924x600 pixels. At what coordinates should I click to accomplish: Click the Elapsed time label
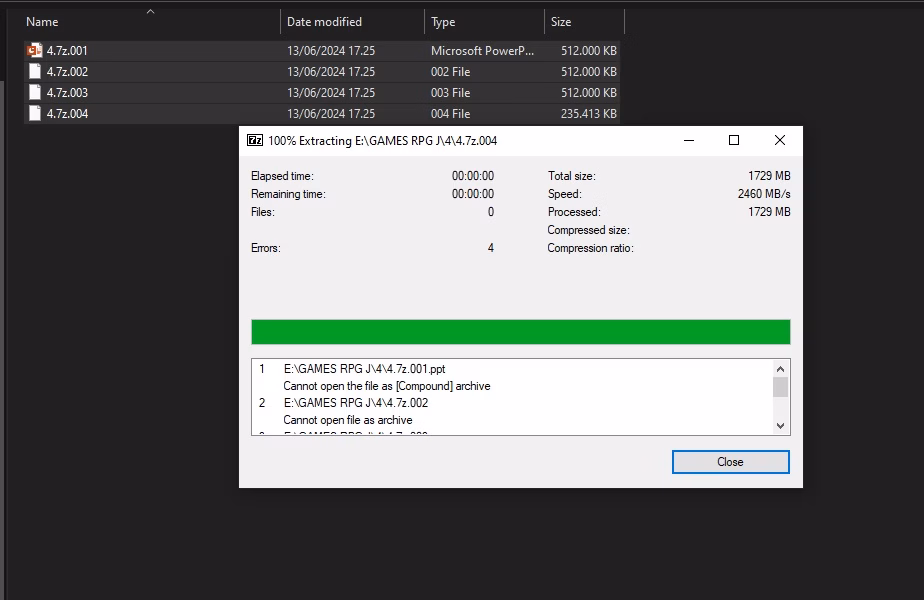point(282,176)
